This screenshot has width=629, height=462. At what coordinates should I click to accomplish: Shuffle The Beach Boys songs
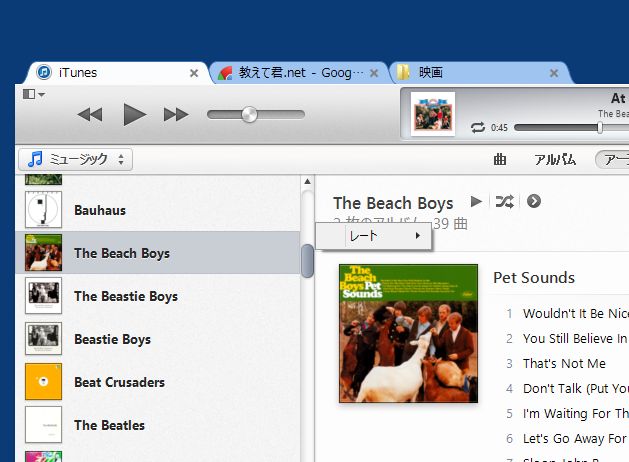tap(505, 201)
